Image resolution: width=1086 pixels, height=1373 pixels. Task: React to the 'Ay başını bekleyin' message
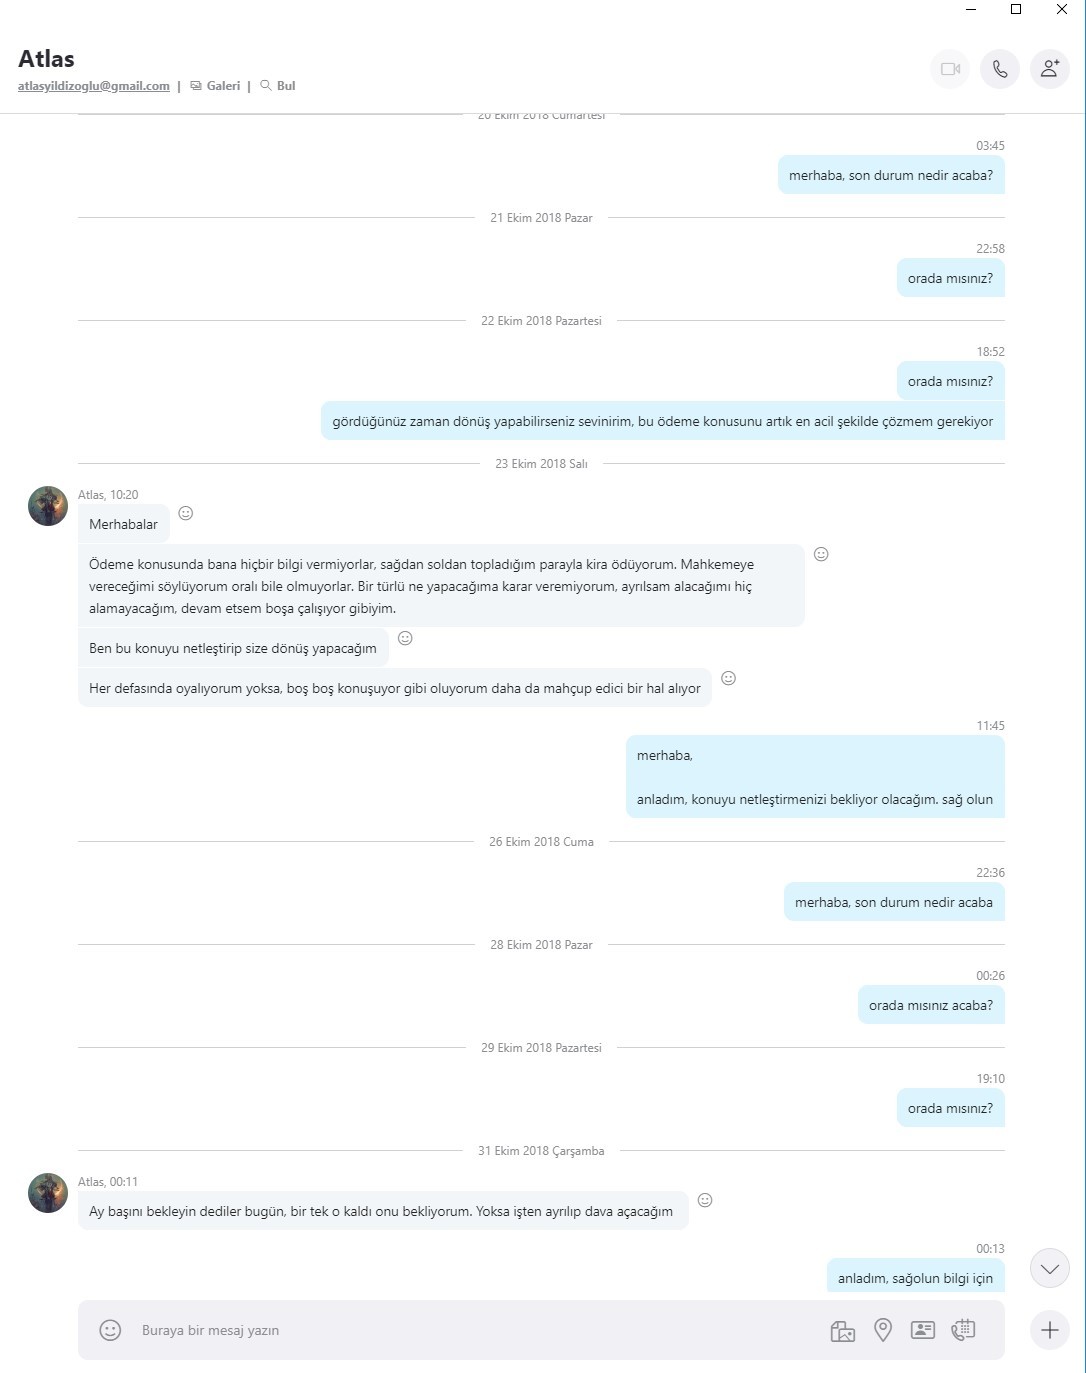tap(705, 1200)
